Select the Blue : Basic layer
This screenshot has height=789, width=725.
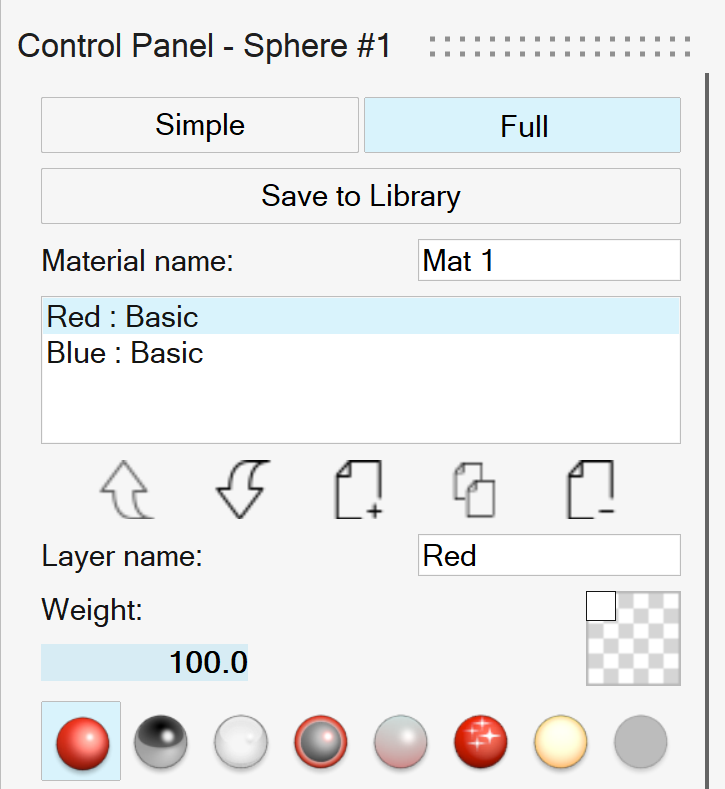pos(125,353)
